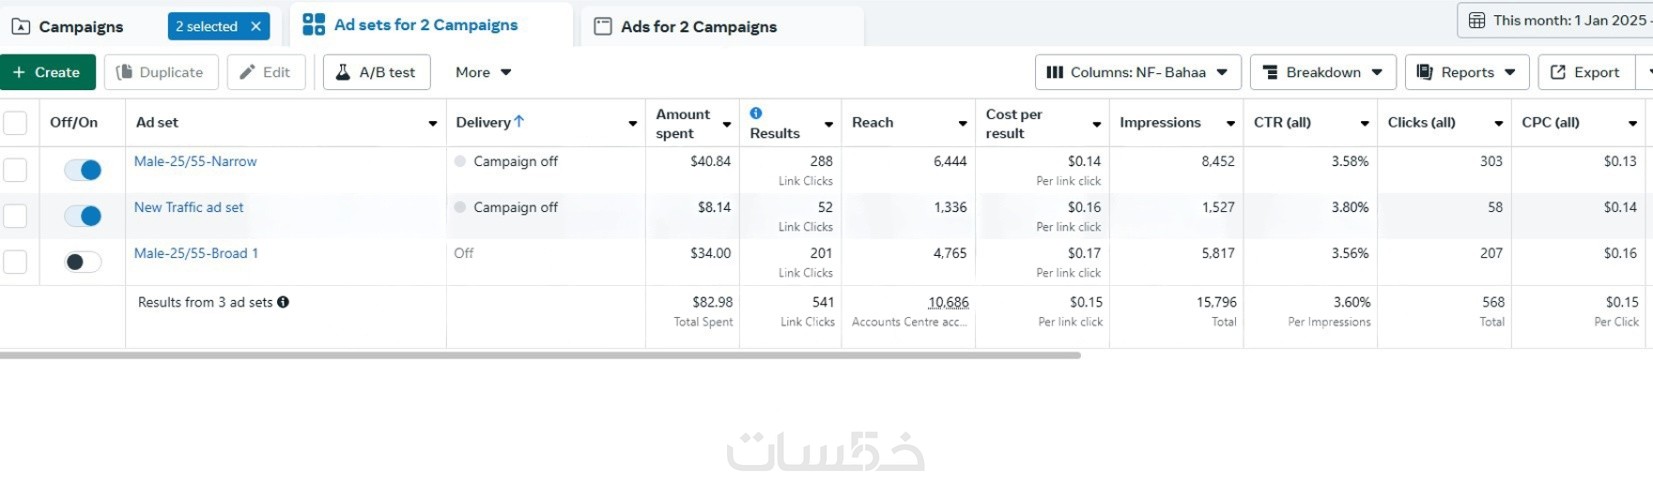Click the Delivery sort arrow icon
The width and height of the screenshot is (1653, 482).
519,122
